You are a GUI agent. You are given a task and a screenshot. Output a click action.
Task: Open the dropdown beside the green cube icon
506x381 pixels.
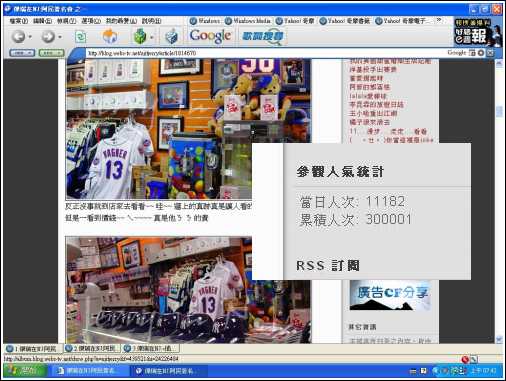click(152, 37)
